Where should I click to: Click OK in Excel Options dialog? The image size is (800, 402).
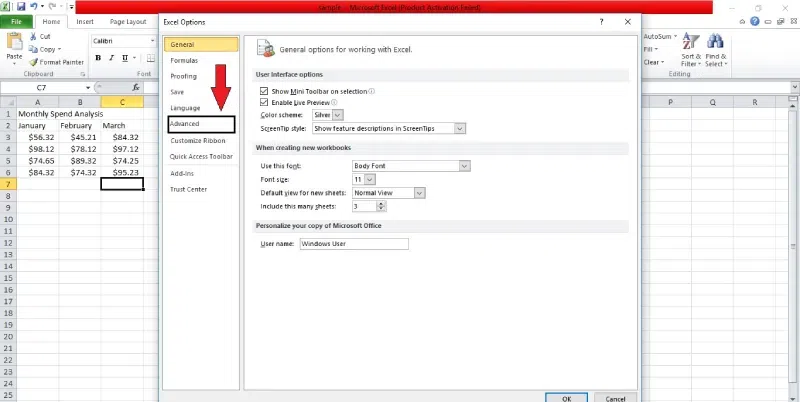coord(566,398)
